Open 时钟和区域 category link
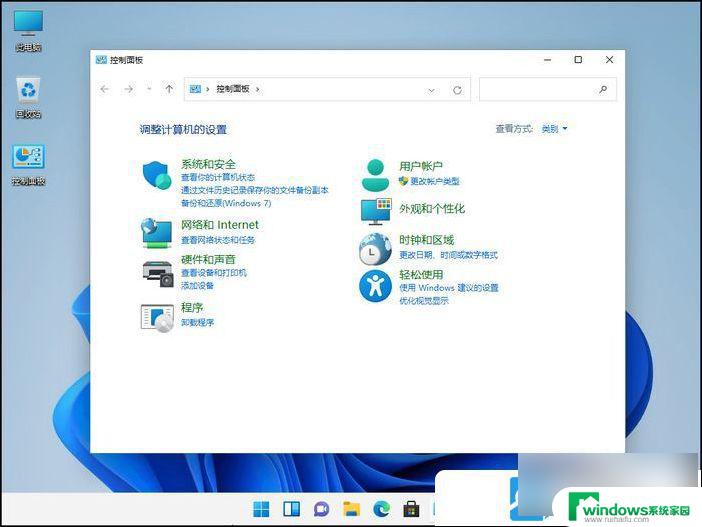702x527 pixels. tap(427, 240)
